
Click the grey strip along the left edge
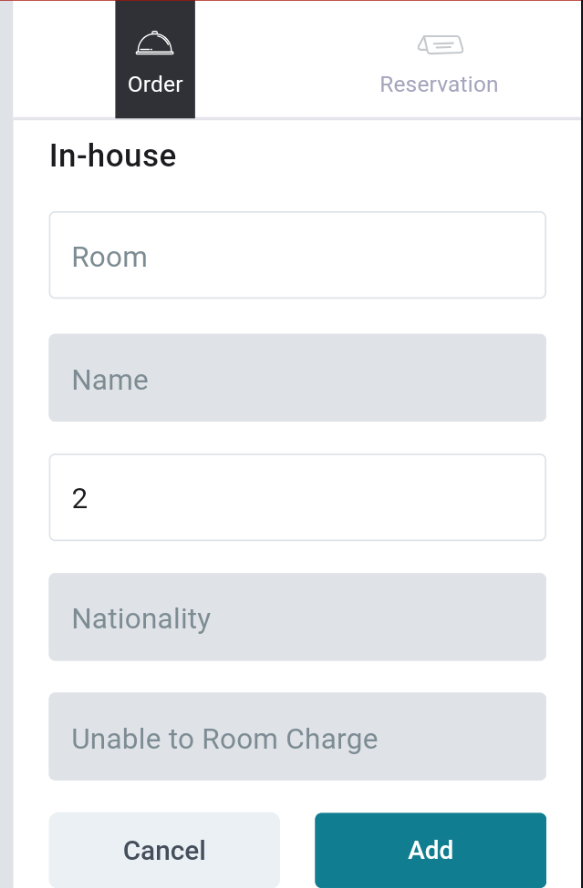coord(6,444)
